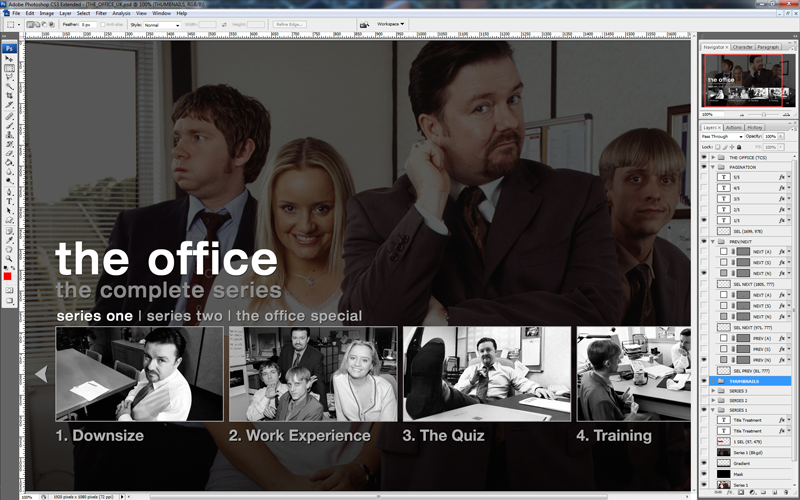Open the Workspace dropdown
The image size is (800, 500).
(390, 24)
